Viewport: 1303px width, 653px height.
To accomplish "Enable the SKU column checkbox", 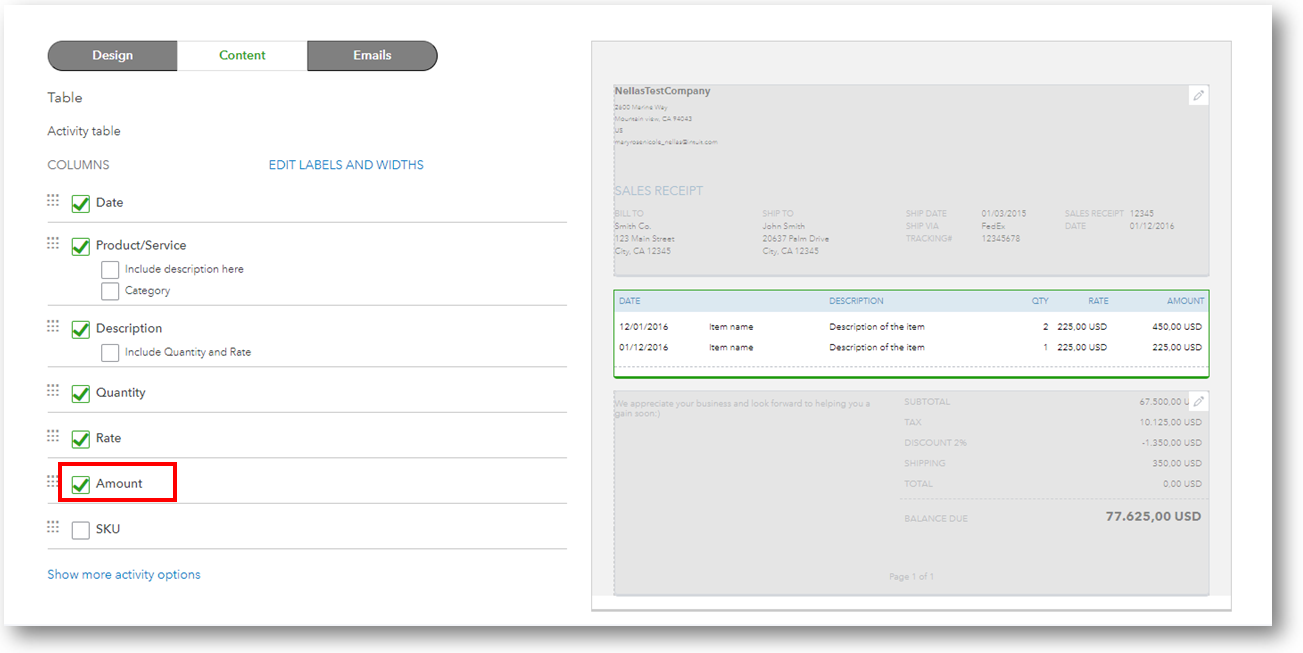I will click(x=81, y=530).
